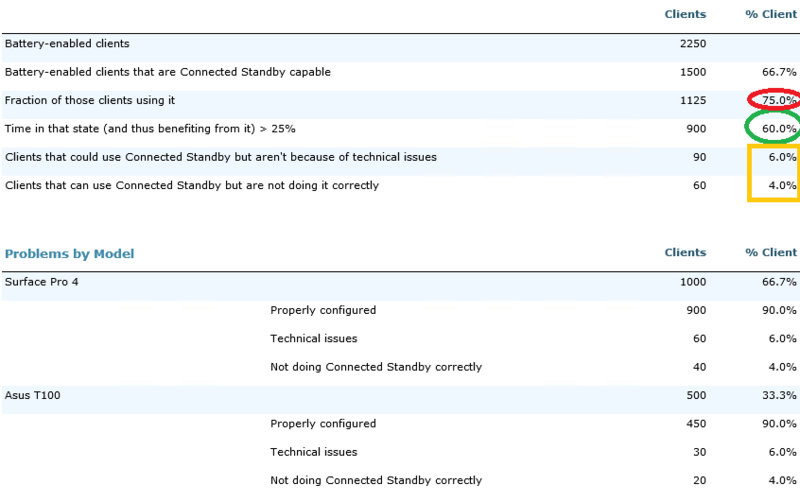Select 'Fraction of those clients using it' row
800x502 pixels.
tap(89, 100)
